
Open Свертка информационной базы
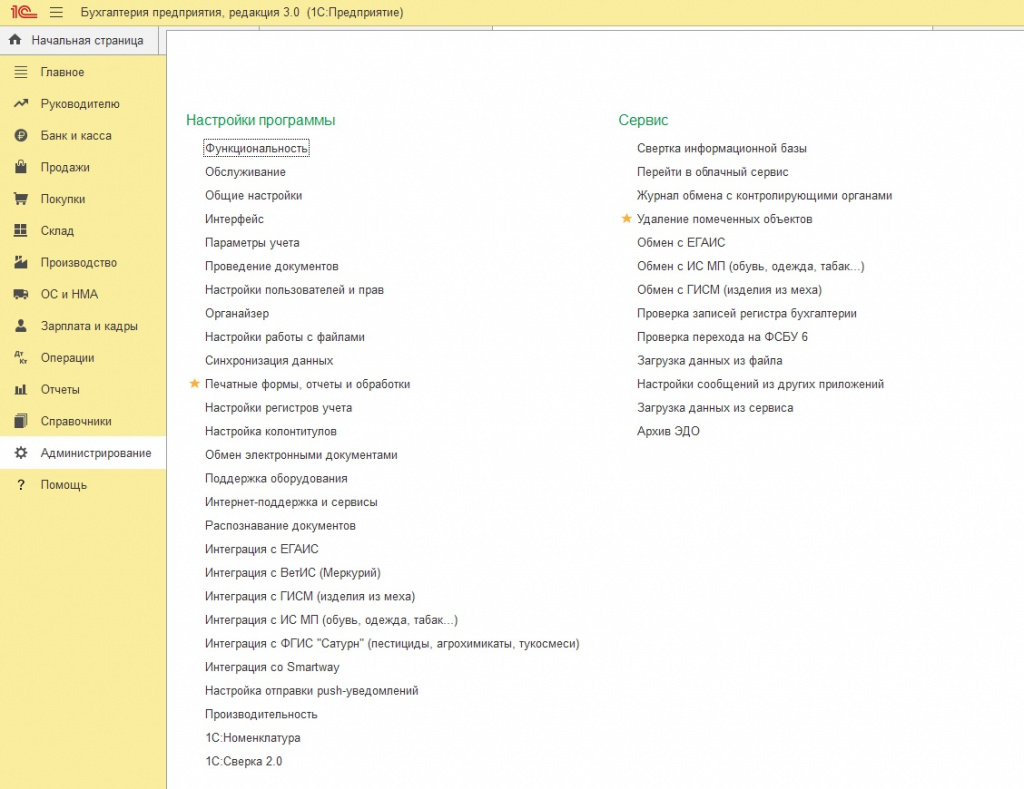[x=722, y=148]
